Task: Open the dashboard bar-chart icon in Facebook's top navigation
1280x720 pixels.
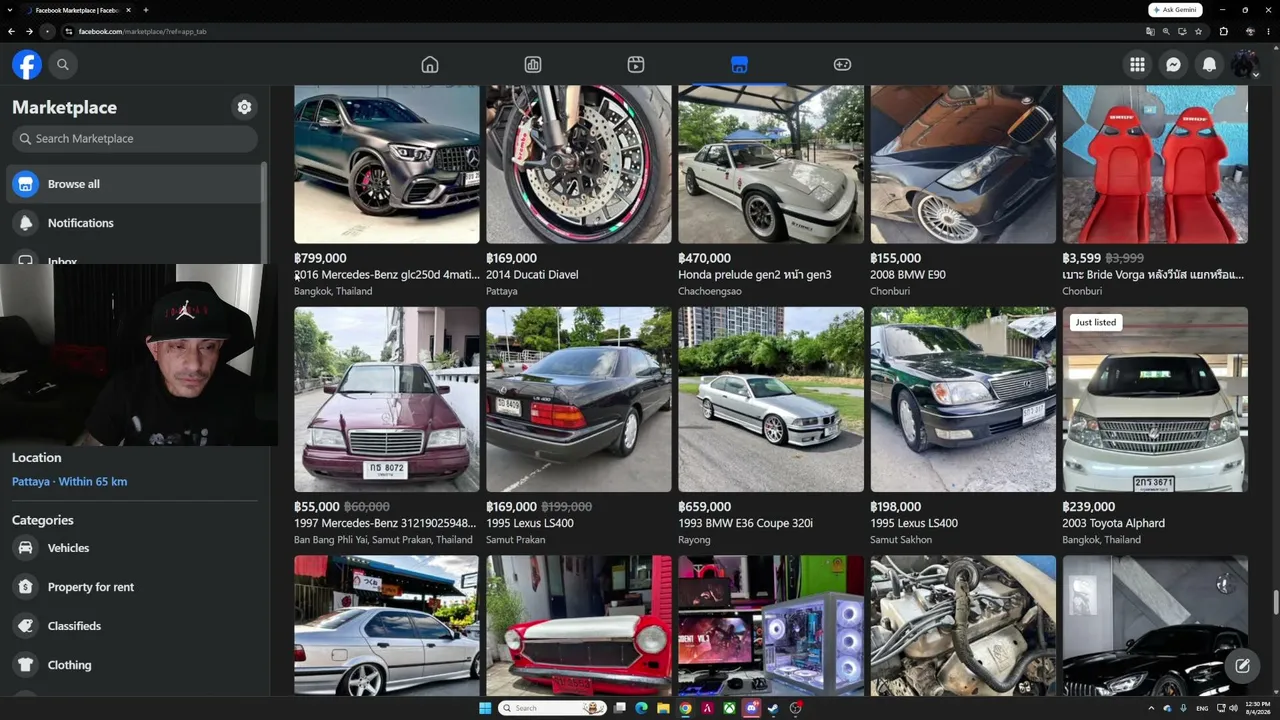Action: pos(533,65)
